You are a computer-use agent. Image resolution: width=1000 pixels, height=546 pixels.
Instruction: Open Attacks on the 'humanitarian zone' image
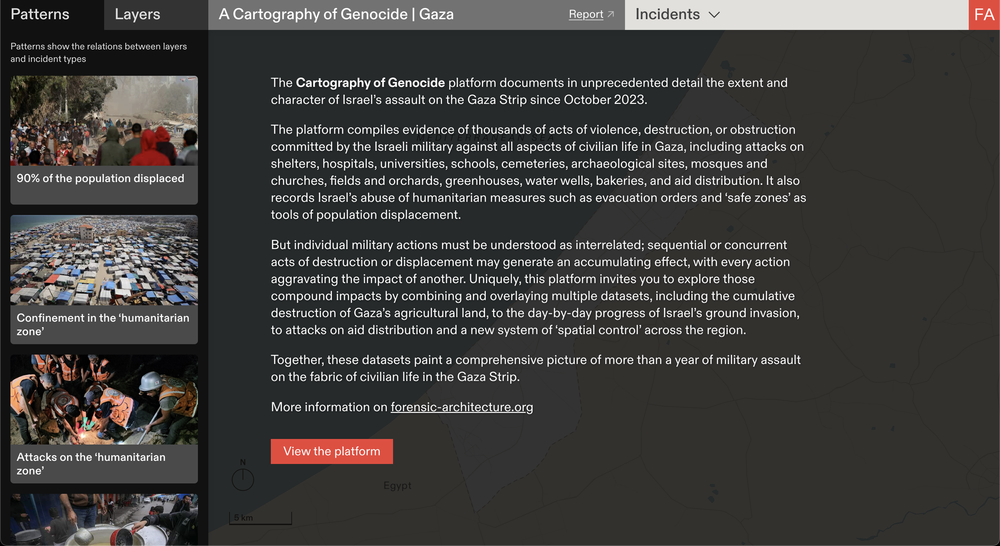click(x=104, y=400)
